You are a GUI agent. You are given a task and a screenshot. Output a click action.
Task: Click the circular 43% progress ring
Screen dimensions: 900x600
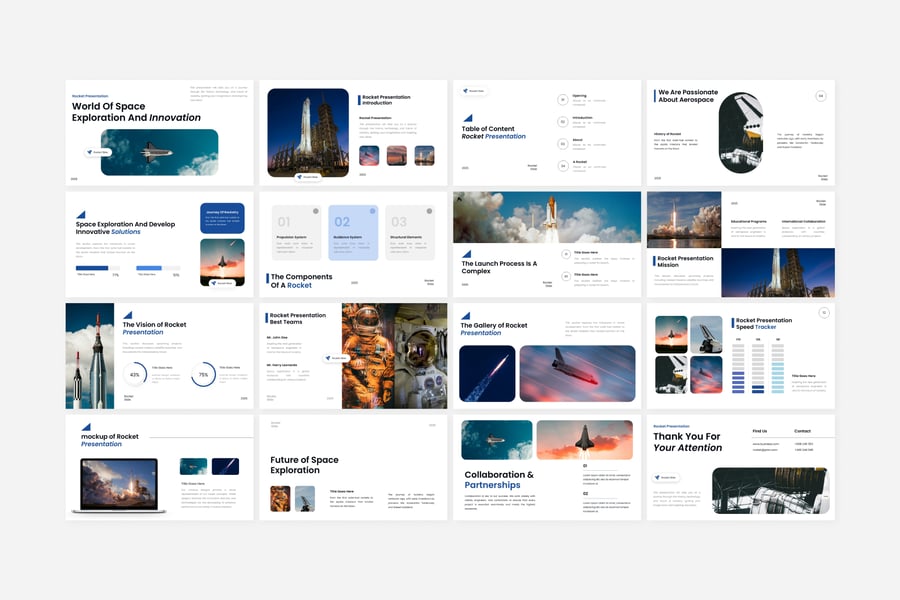(x=134, y=374)
